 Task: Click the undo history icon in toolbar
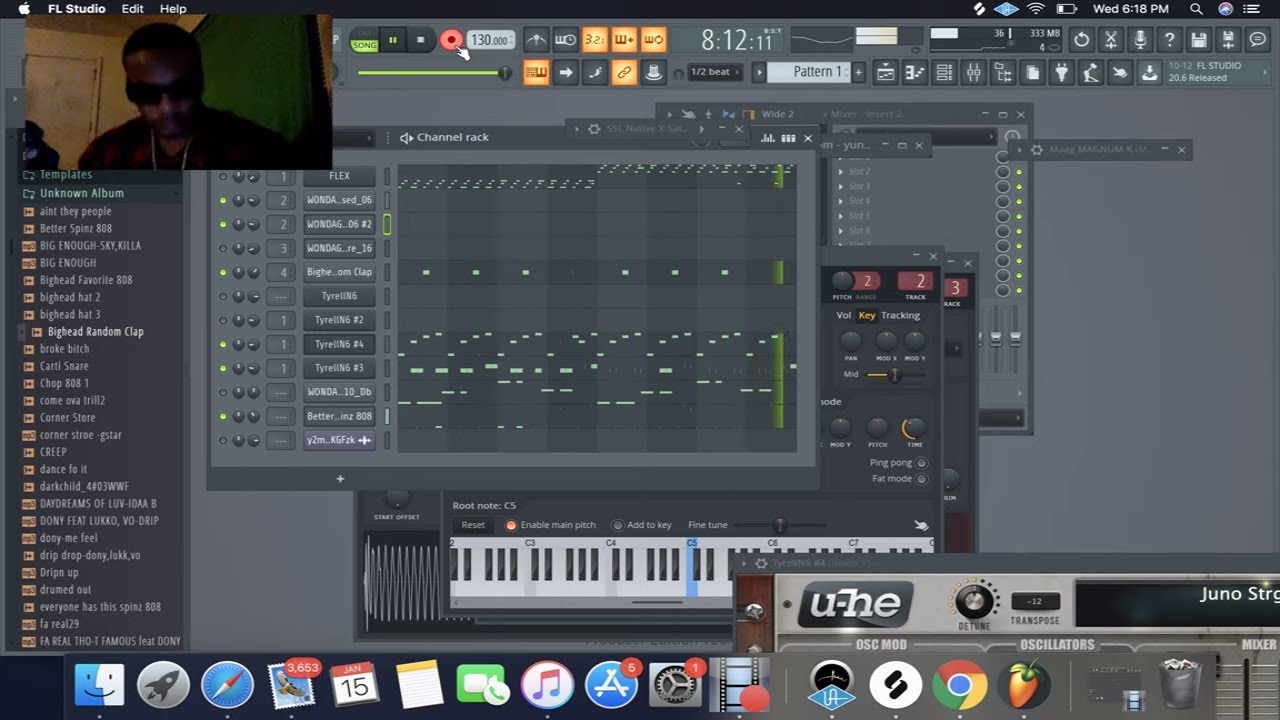[1081, 40]
